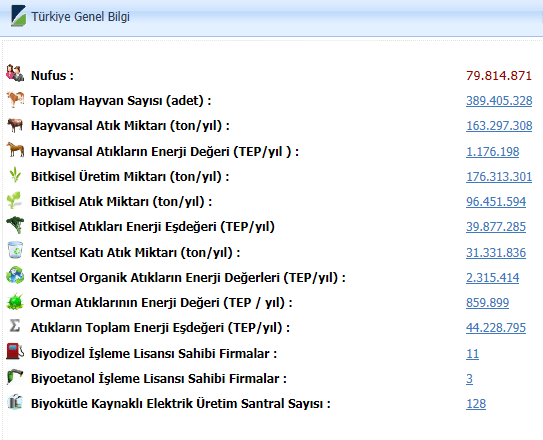Open the 3 bioethanol licensed companies link
This screenshot has width=543, height=440.
click(x=469, y=379)
